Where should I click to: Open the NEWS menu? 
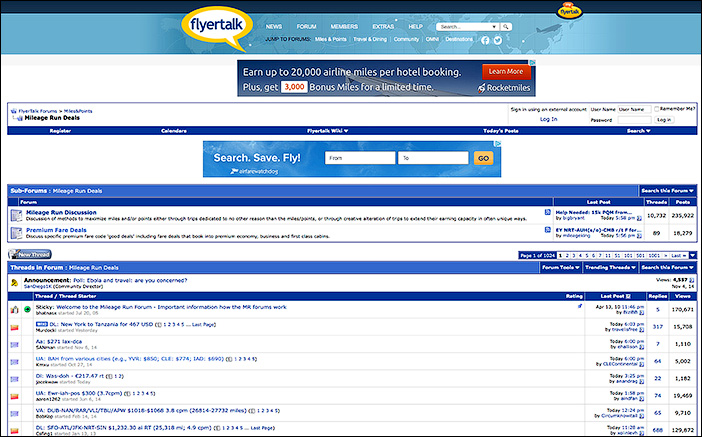(274, 27)
